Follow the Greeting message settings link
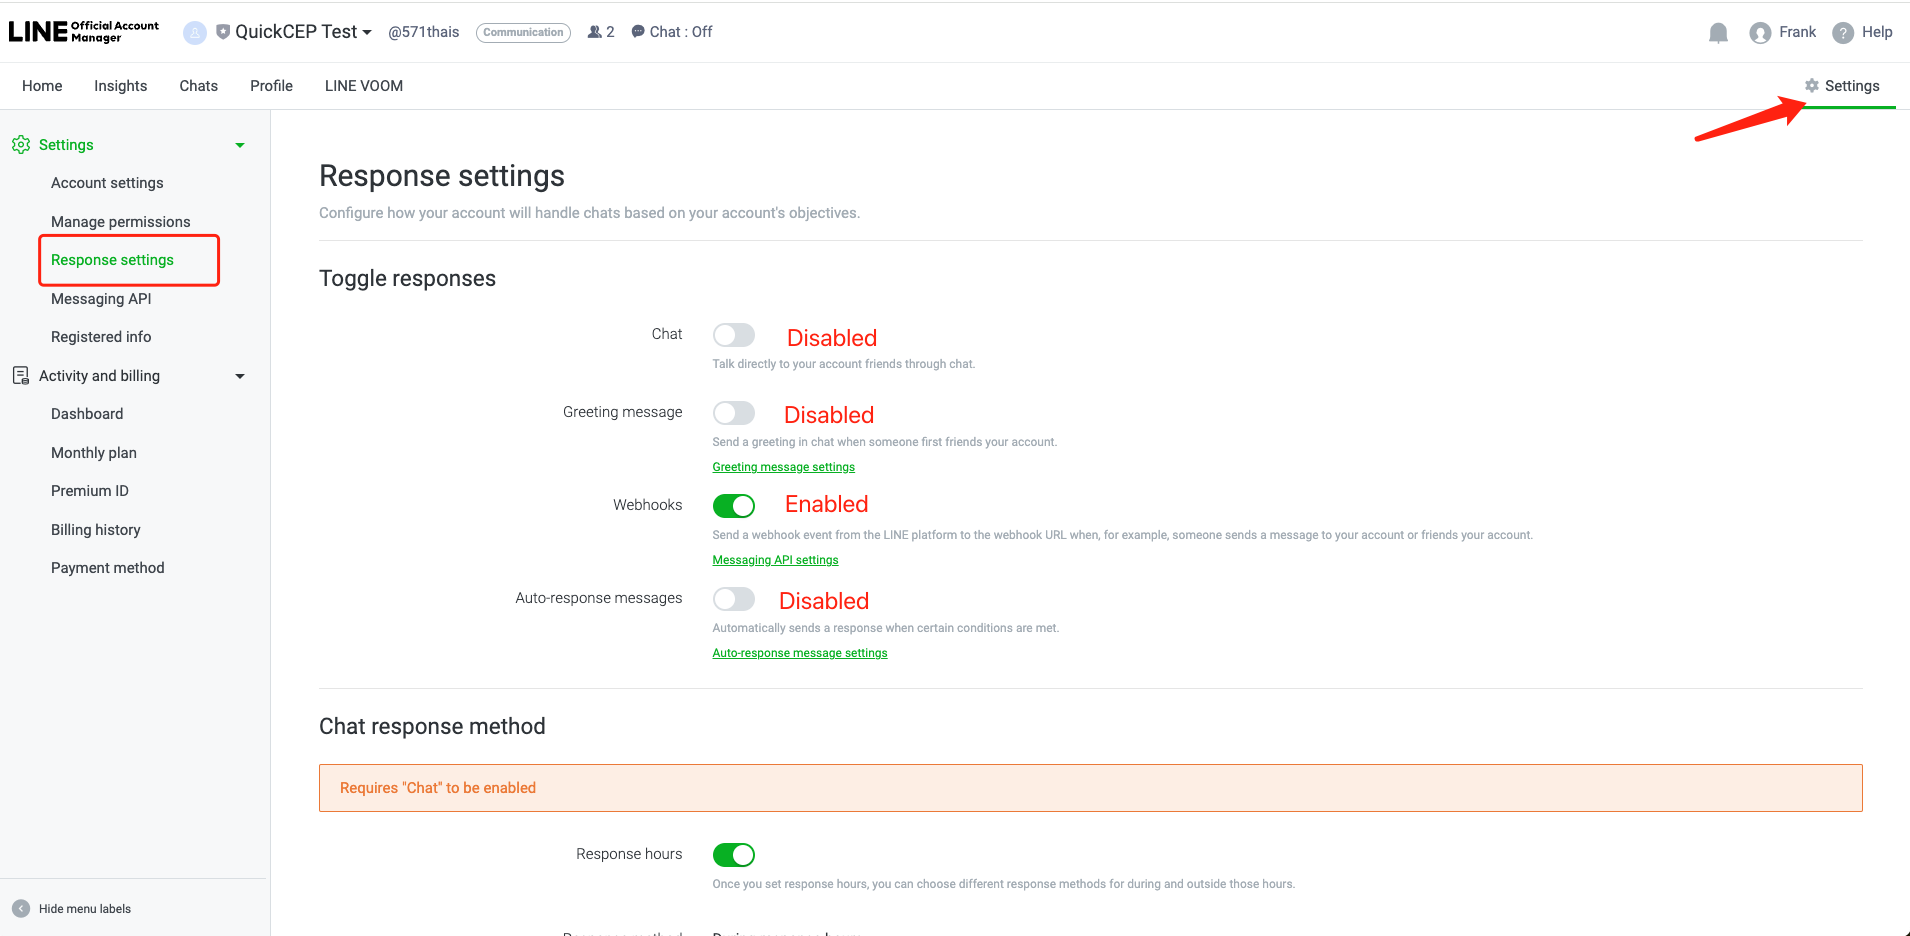Image resolution: width=1910 pixels, height=936 pixels. coord(783,467)
